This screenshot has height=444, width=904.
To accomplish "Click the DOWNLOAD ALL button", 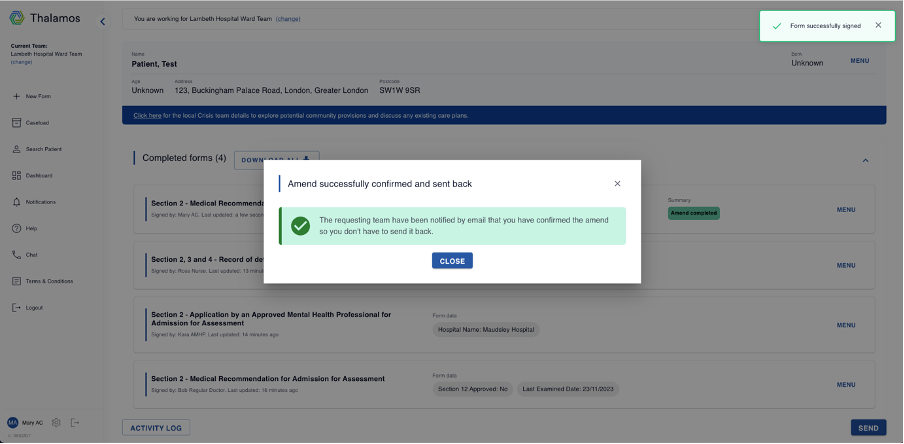I will tap(277, 160).
